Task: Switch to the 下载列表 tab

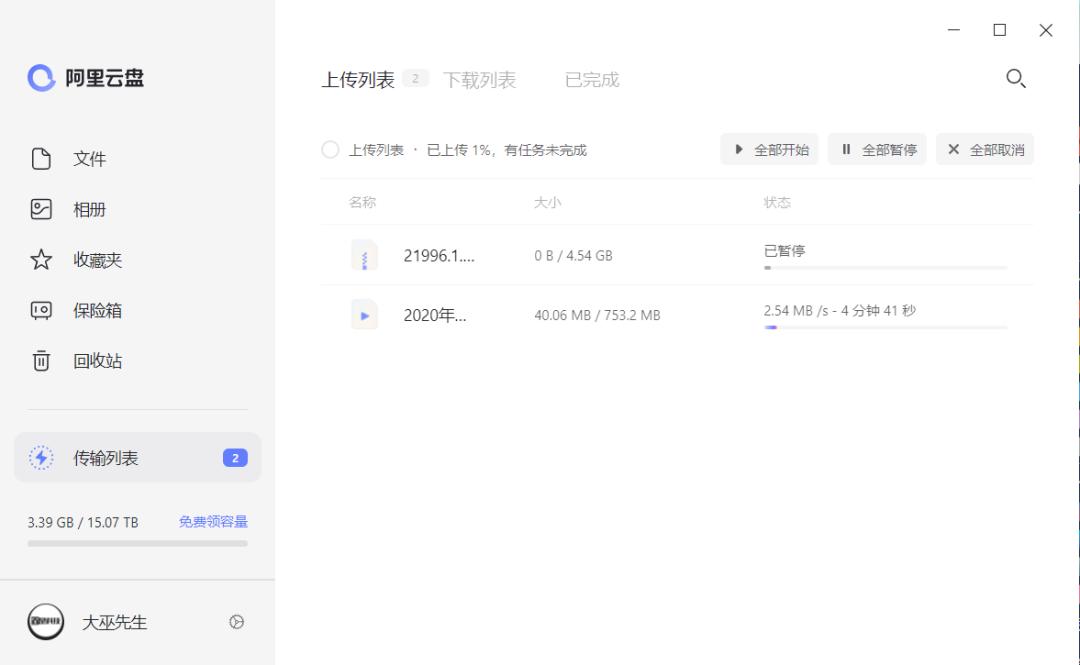Action: (x=481, y=80)
